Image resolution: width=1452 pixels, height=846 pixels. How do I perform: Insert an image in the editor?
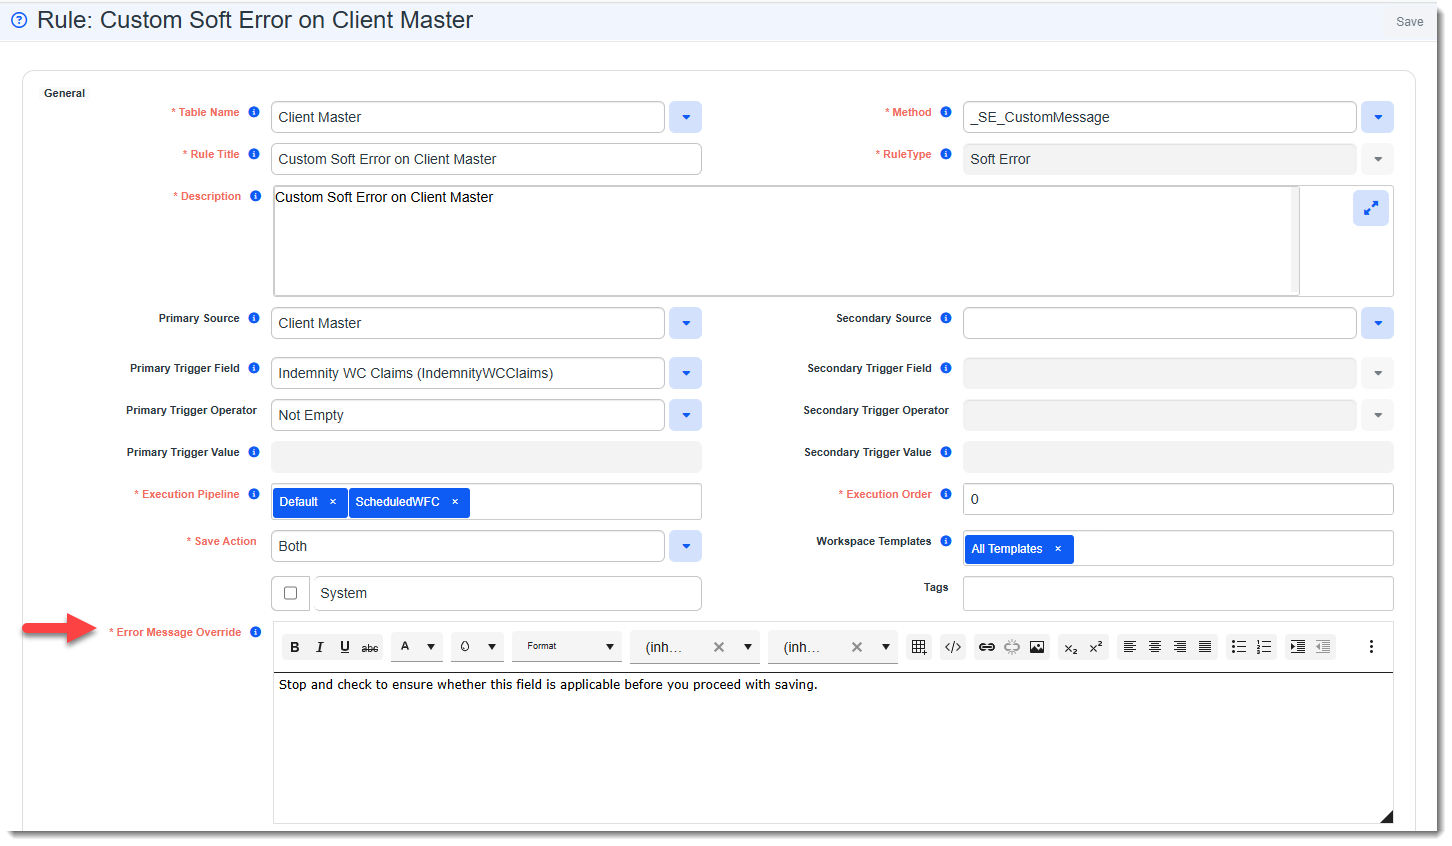1037,647
